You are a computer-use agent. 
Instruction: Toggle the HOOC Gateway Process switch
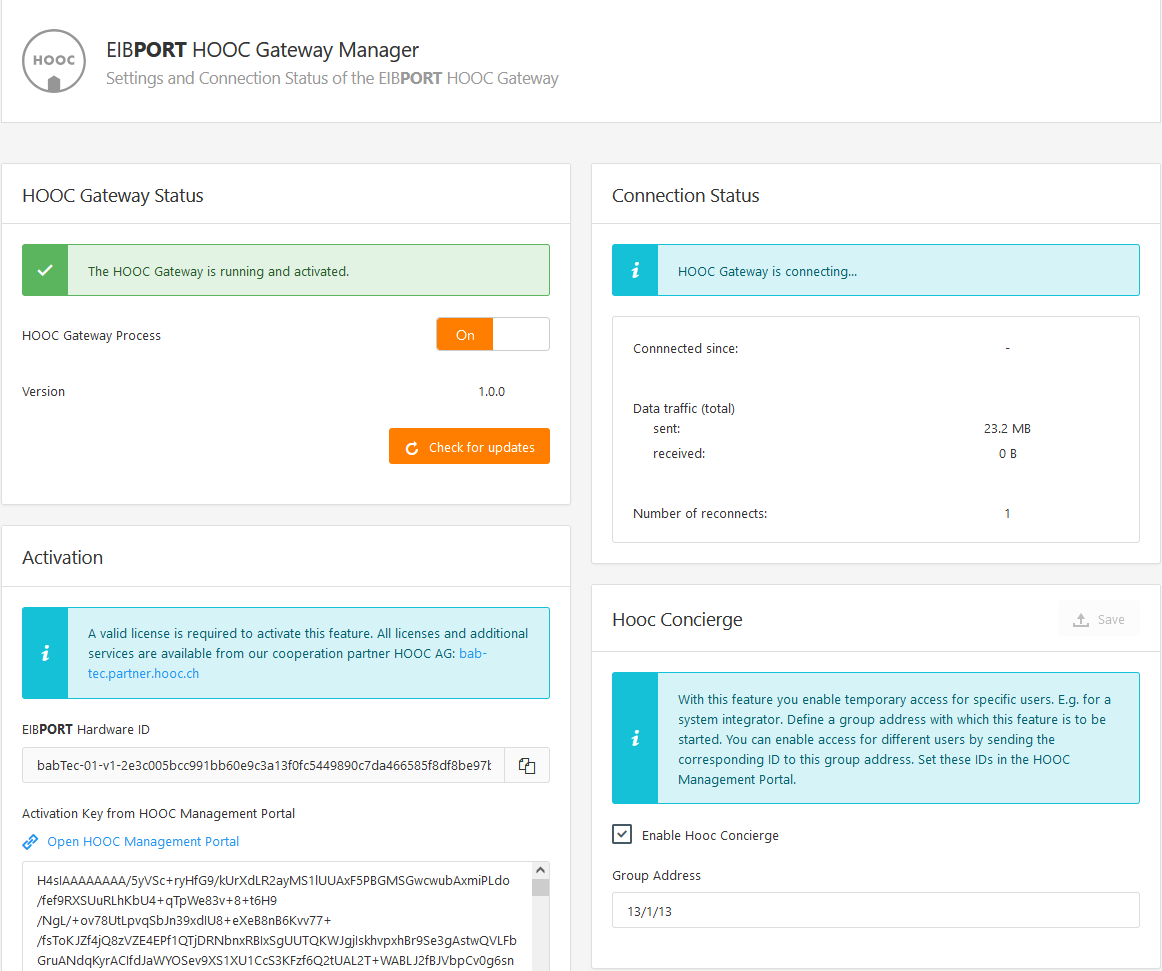click(x=492, y=335)
